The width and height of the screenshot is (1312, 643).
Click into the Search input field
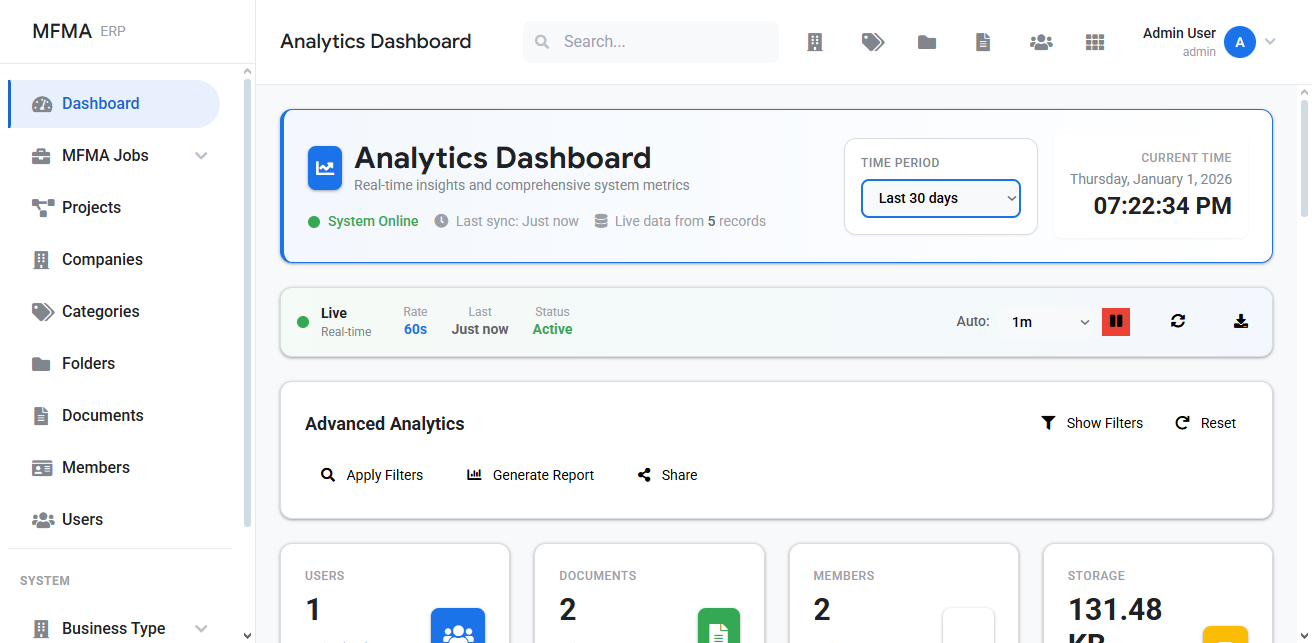click(660, 42)
